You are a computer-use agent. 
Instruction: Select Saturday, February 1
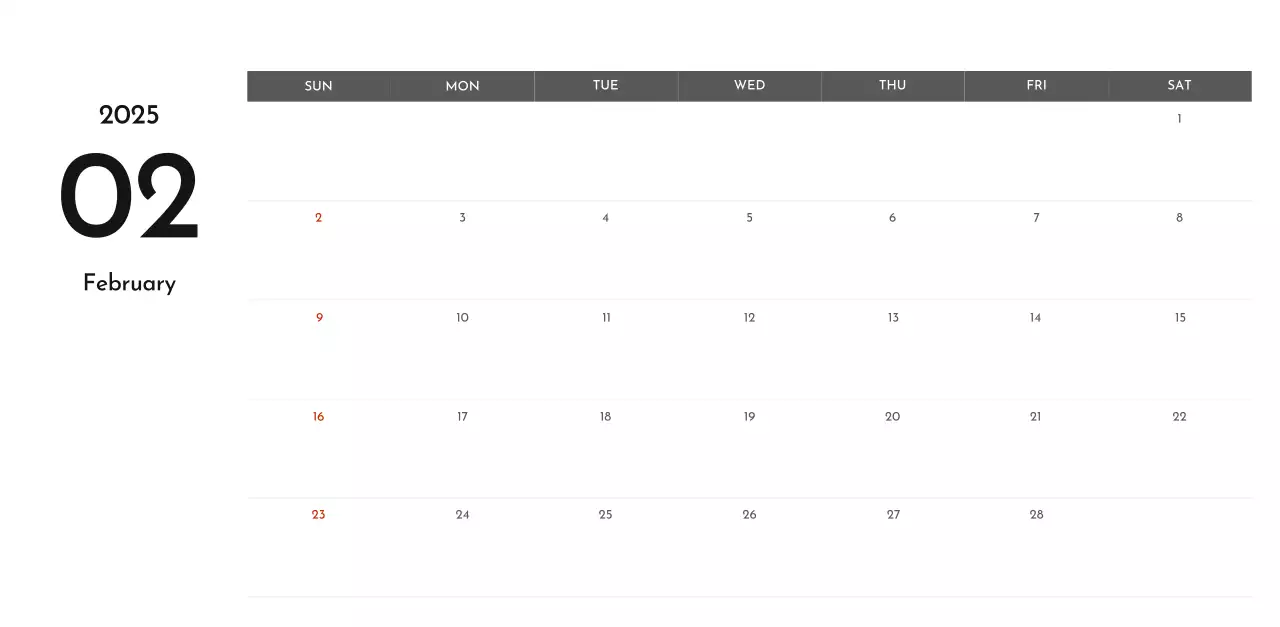coord(1179,119)
